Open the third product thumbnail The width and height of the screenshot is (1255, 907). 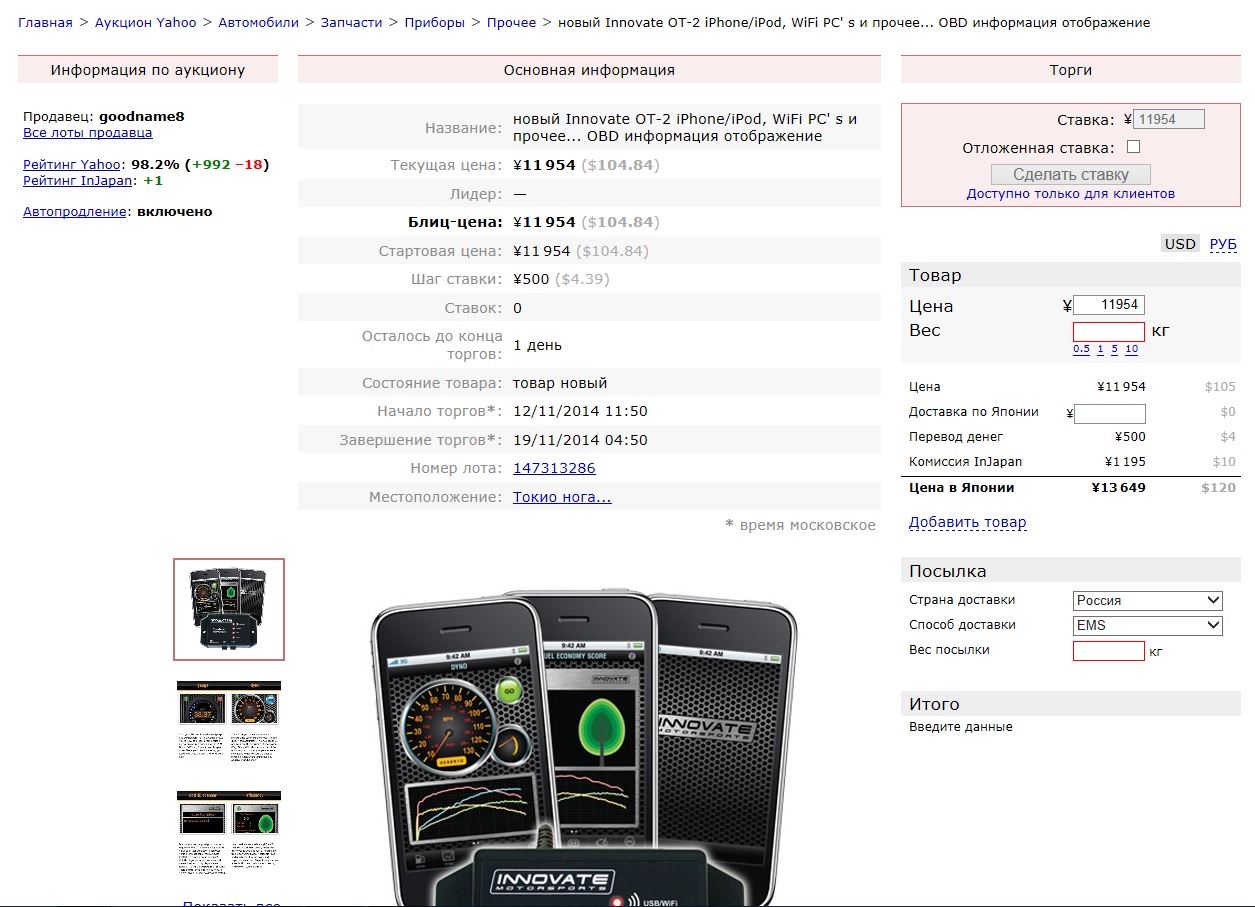(229, 832)
